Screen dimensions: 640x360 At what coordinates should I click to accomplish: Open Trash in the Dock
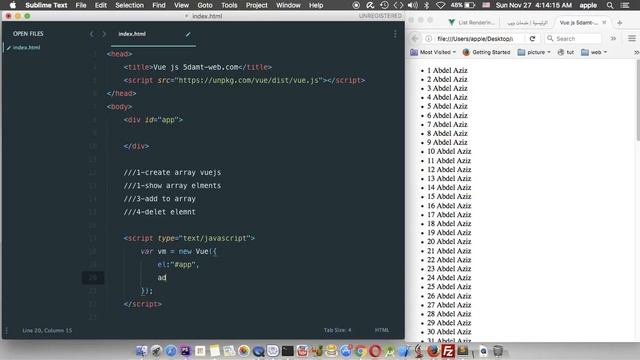tap(498, 351)
